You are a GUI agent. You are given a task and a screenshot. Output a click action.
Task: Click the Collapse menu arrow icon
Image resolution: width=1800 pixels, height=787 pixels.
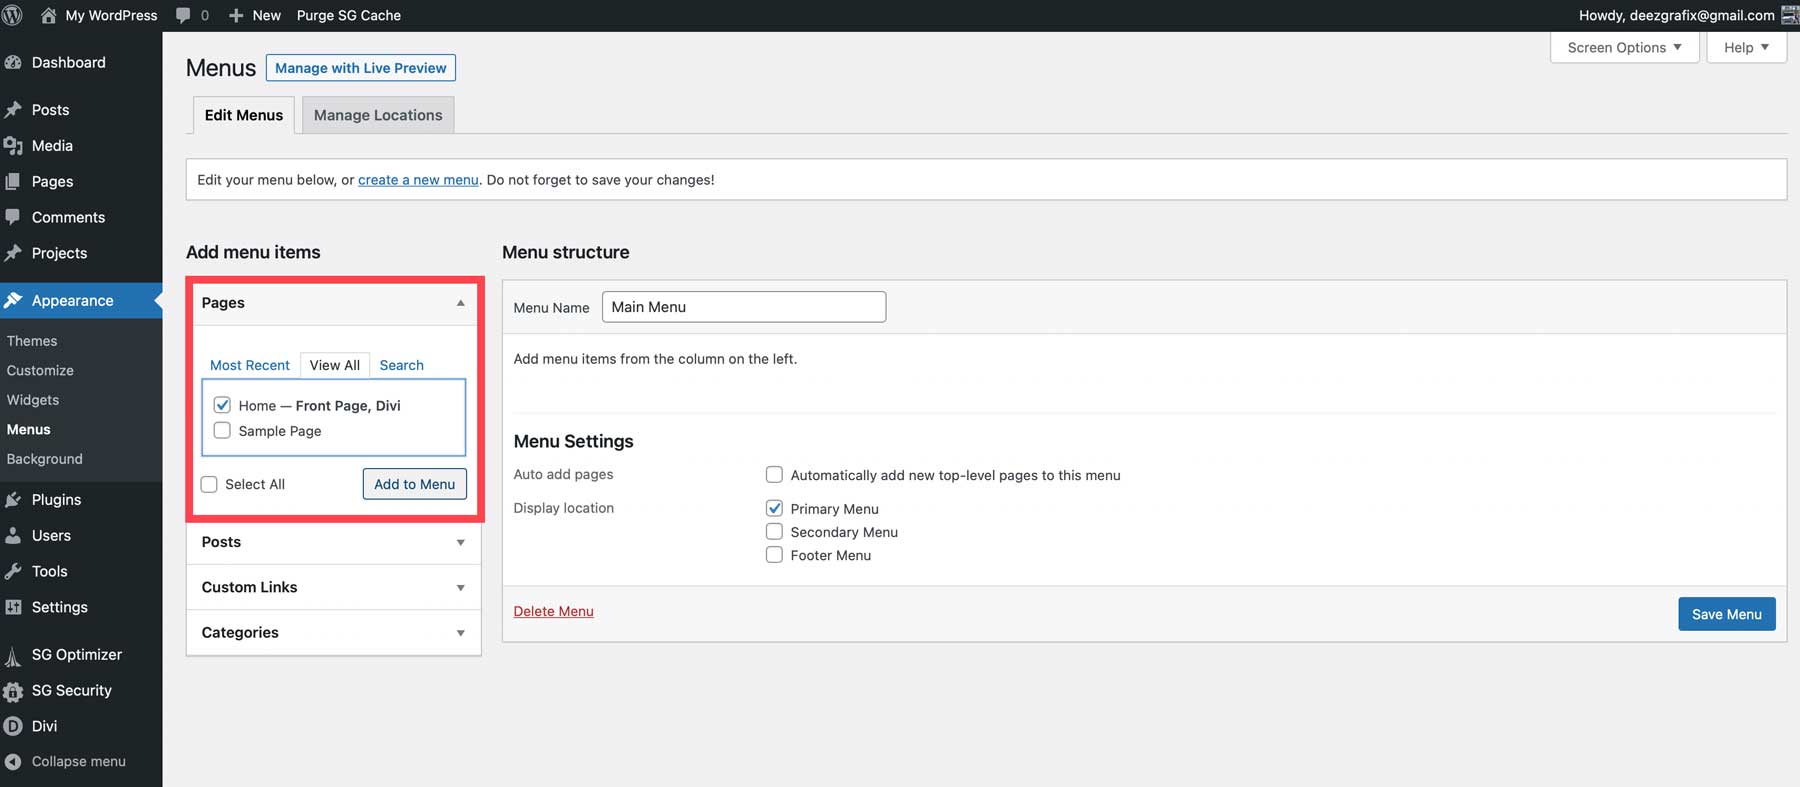click(13, 762)
